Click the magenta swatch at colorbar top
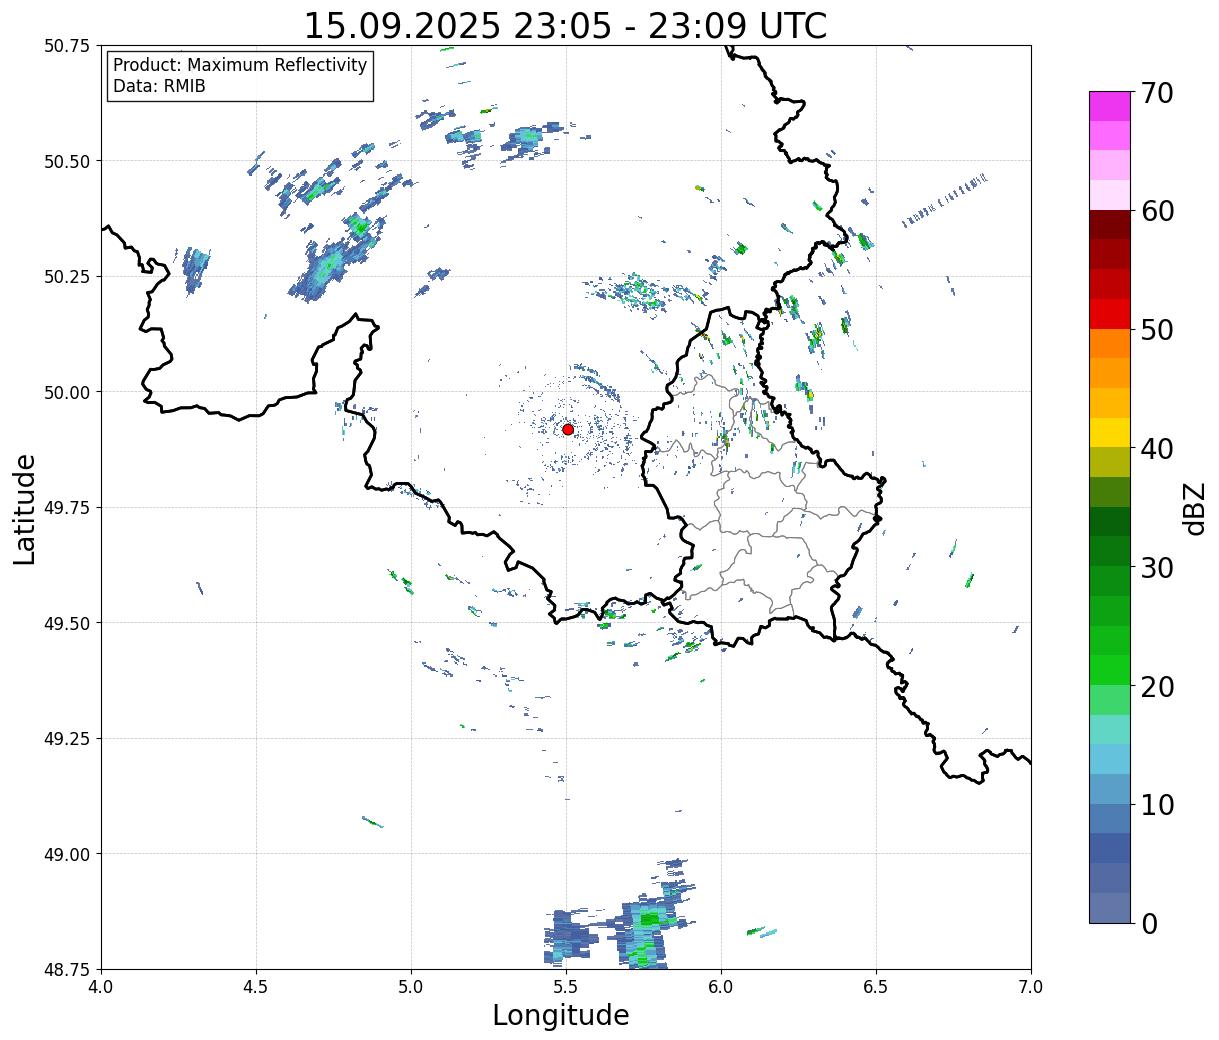The width and height of the screenshot is (1219, 1040). (1110, 106)
